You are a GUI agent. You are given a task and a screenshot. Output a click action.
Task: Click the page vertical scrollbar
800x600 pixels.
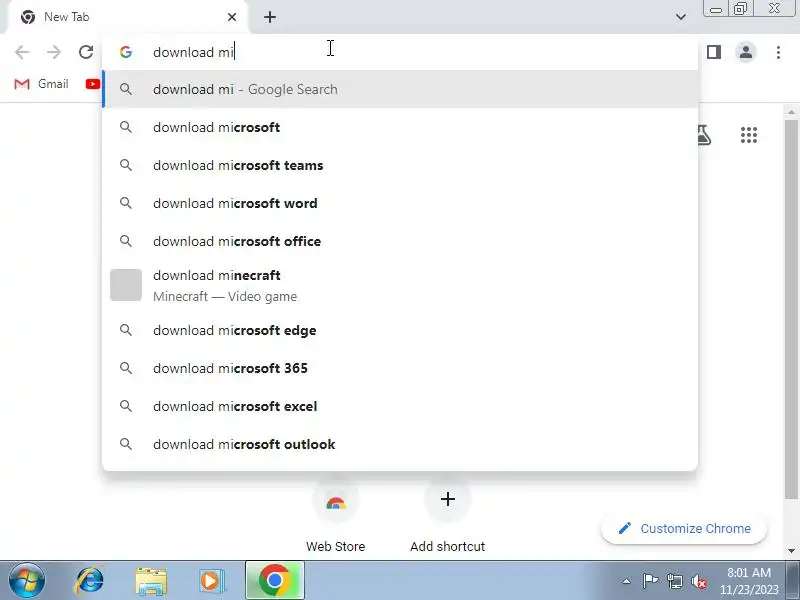click(791, 310)
